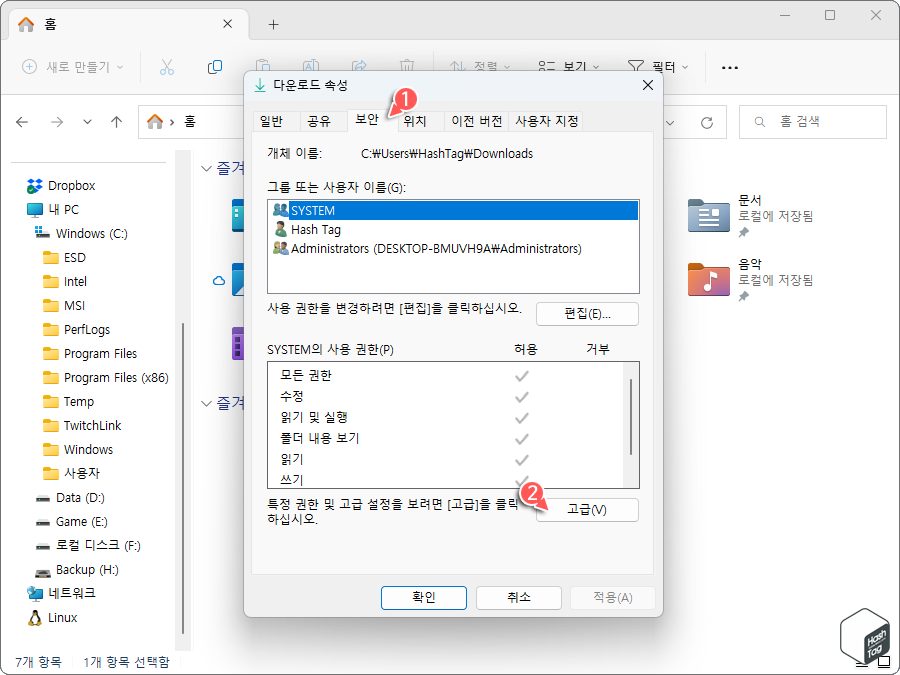Click the Delete (trash) toolbar icon
900x675 pixels.
pyautogui.click(x=406, y=67)
